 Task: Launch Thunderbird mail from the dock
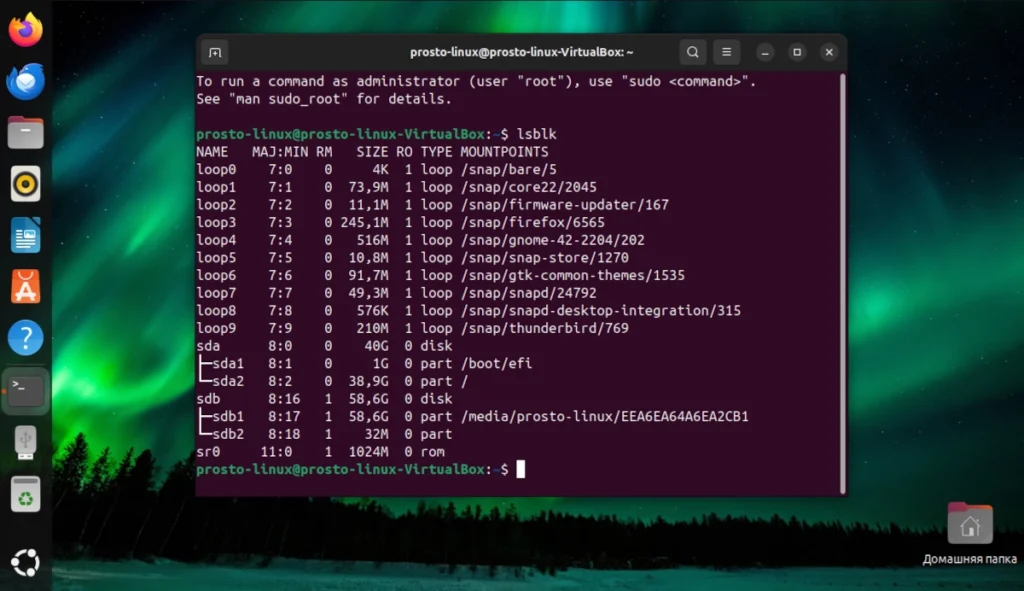(25, 81)
